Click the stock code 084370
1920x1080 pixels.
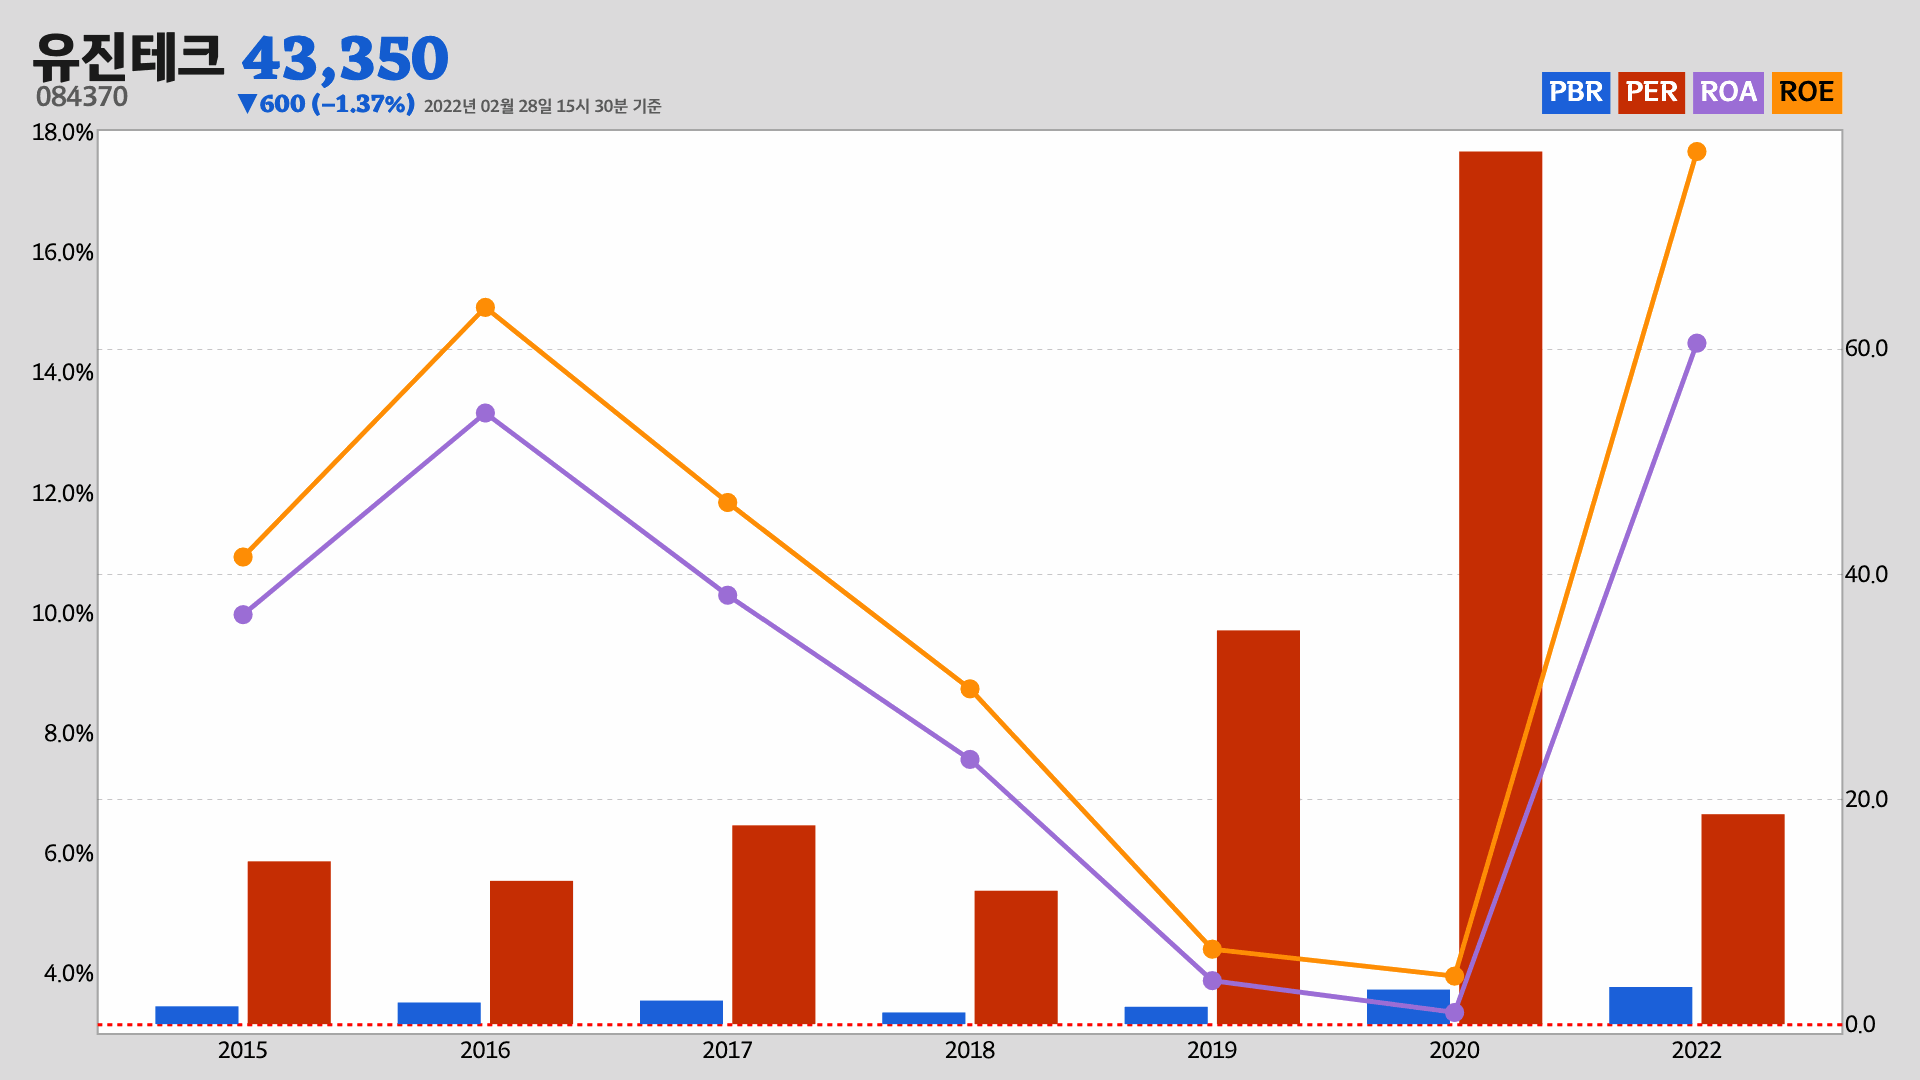click(x=82, y=97)
